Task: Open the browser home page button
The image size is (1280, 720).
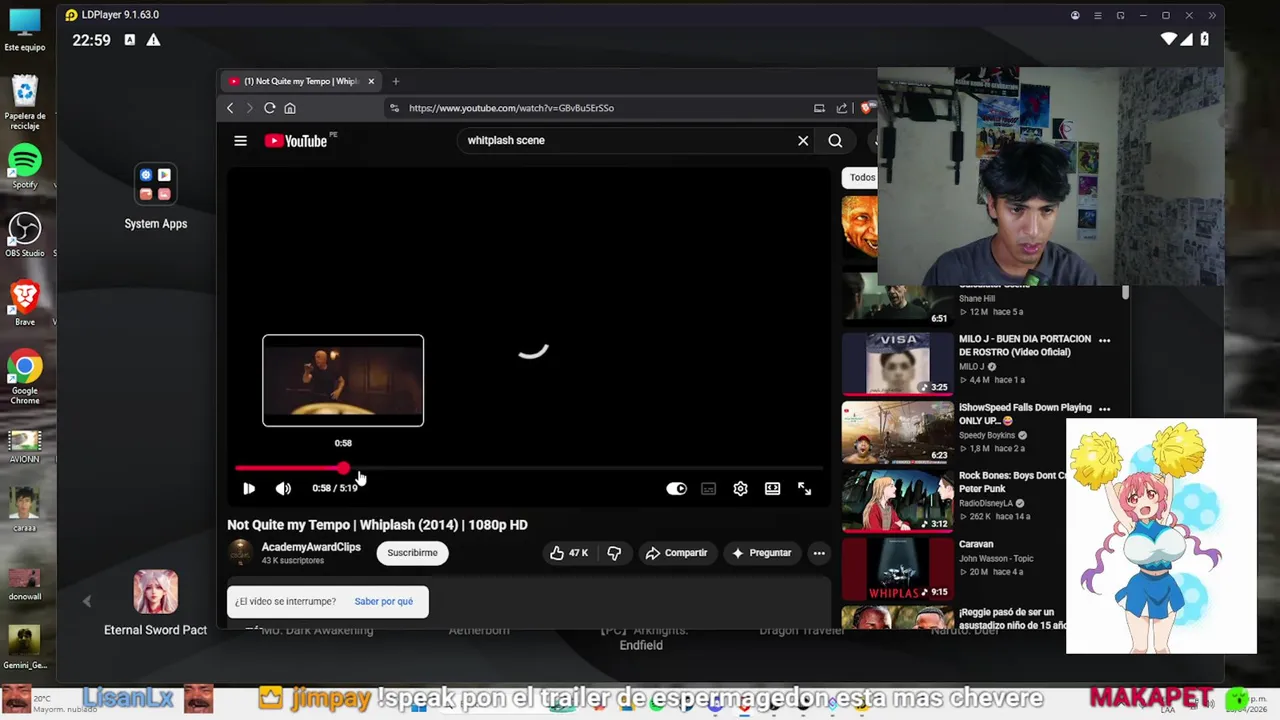Action: click(290, 108)
